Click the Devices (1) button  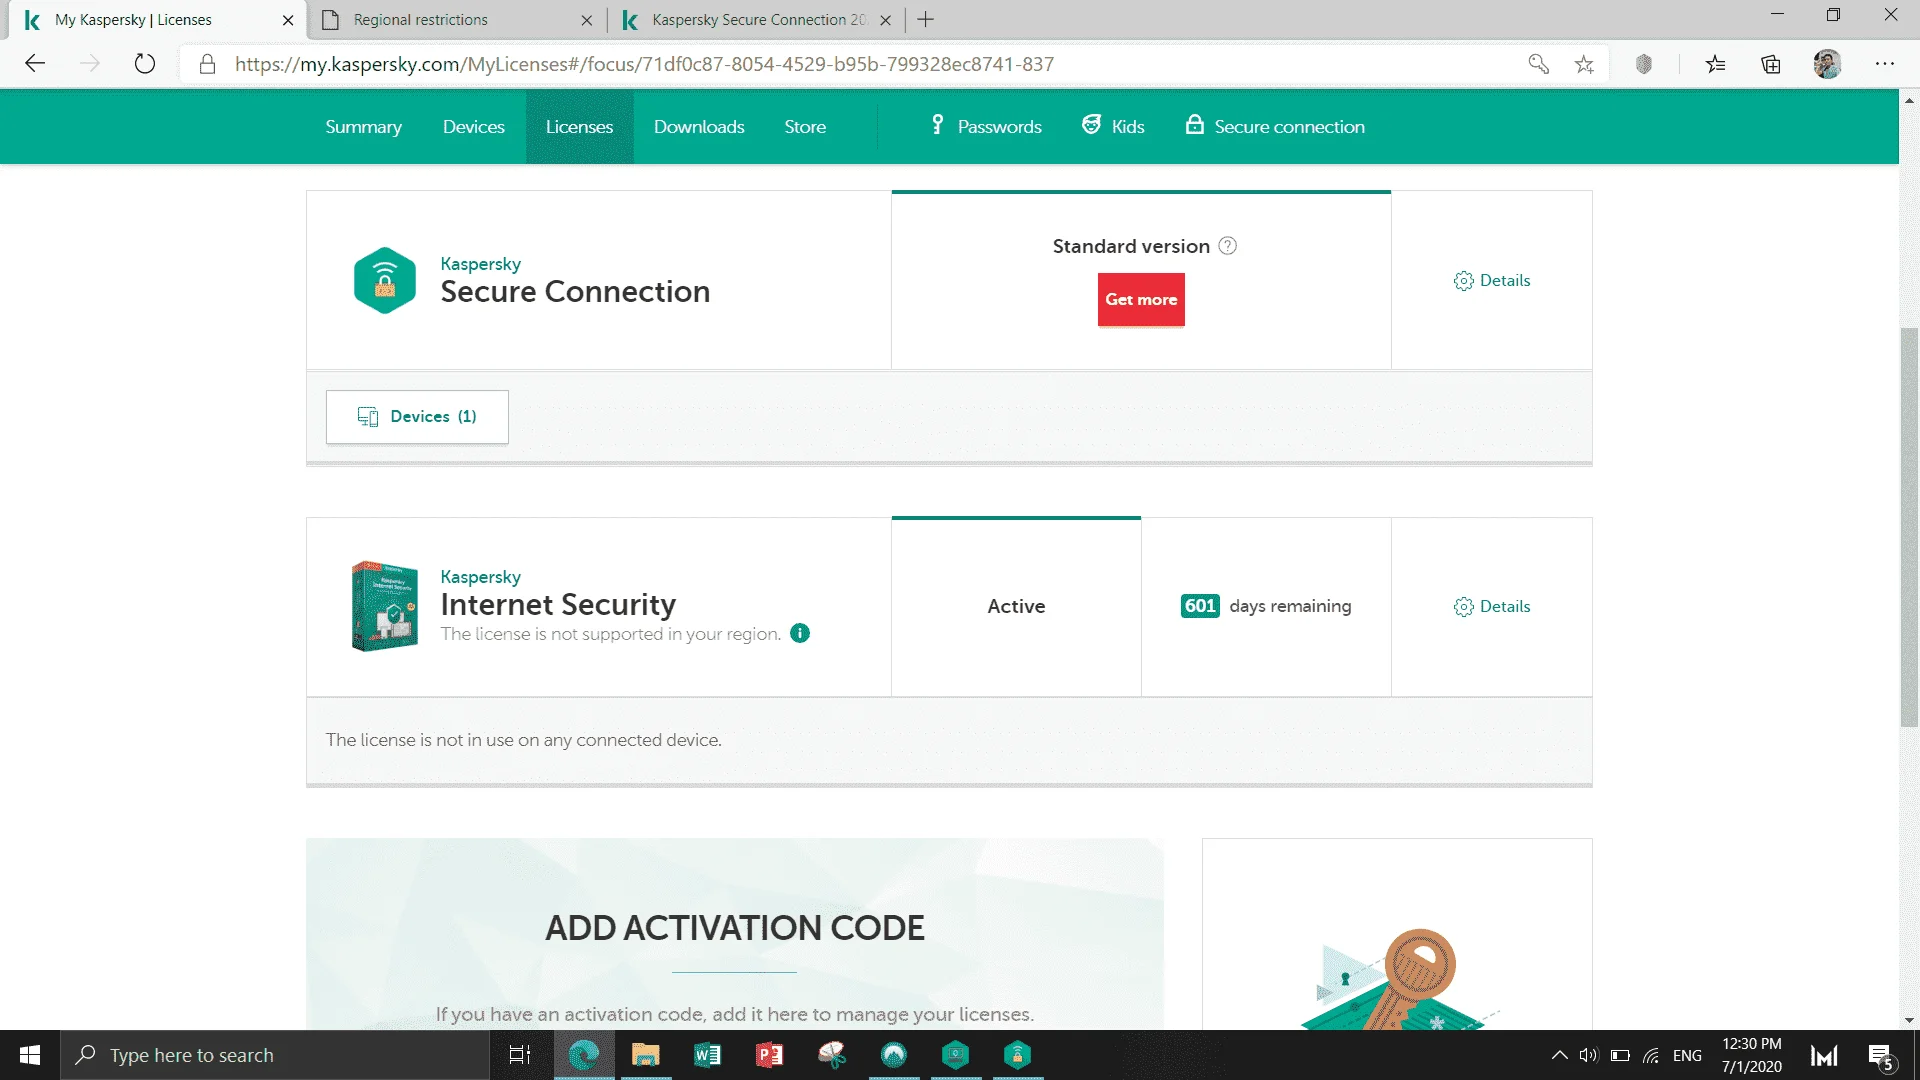click(417, 417)
